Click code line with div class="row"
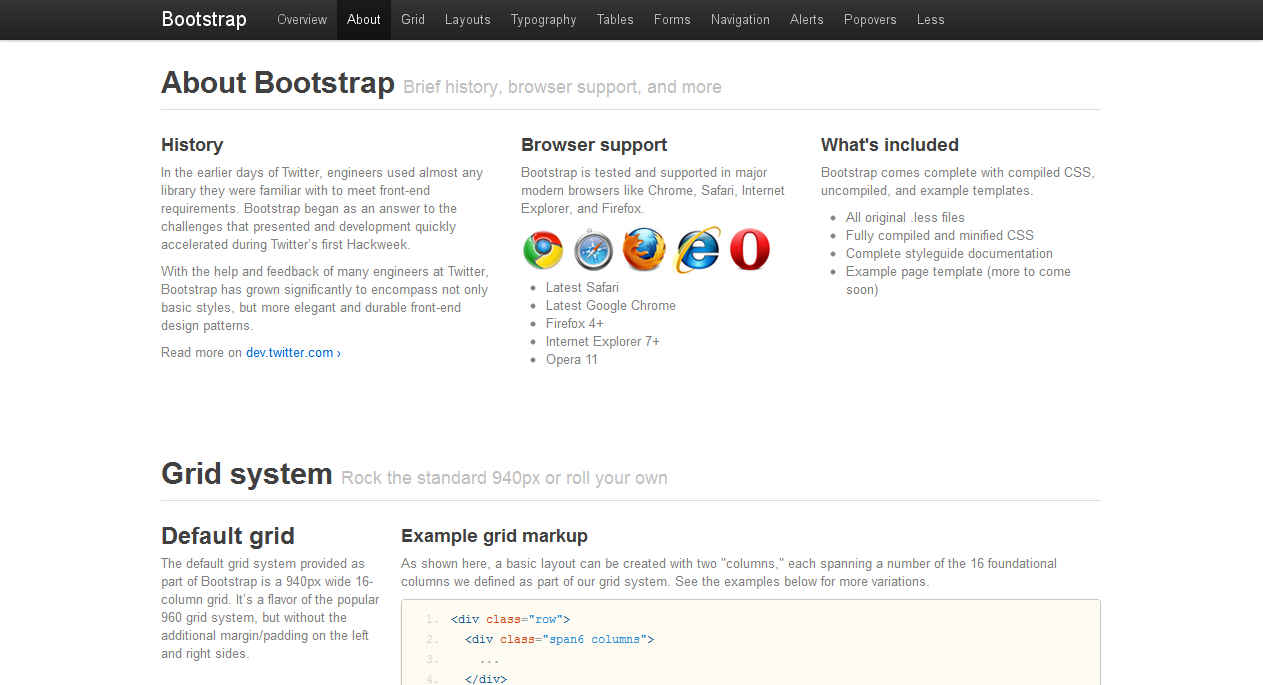Image resolution: width=1263 pixels, height=685 pixels. [510, 619]
